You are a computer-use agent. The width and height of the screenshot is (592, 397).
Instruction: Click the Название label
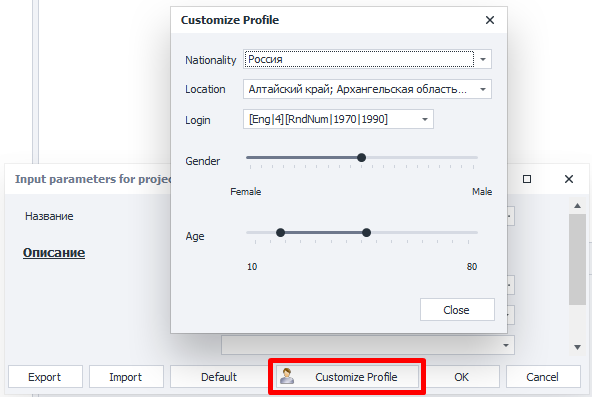(x=49, y=216)
